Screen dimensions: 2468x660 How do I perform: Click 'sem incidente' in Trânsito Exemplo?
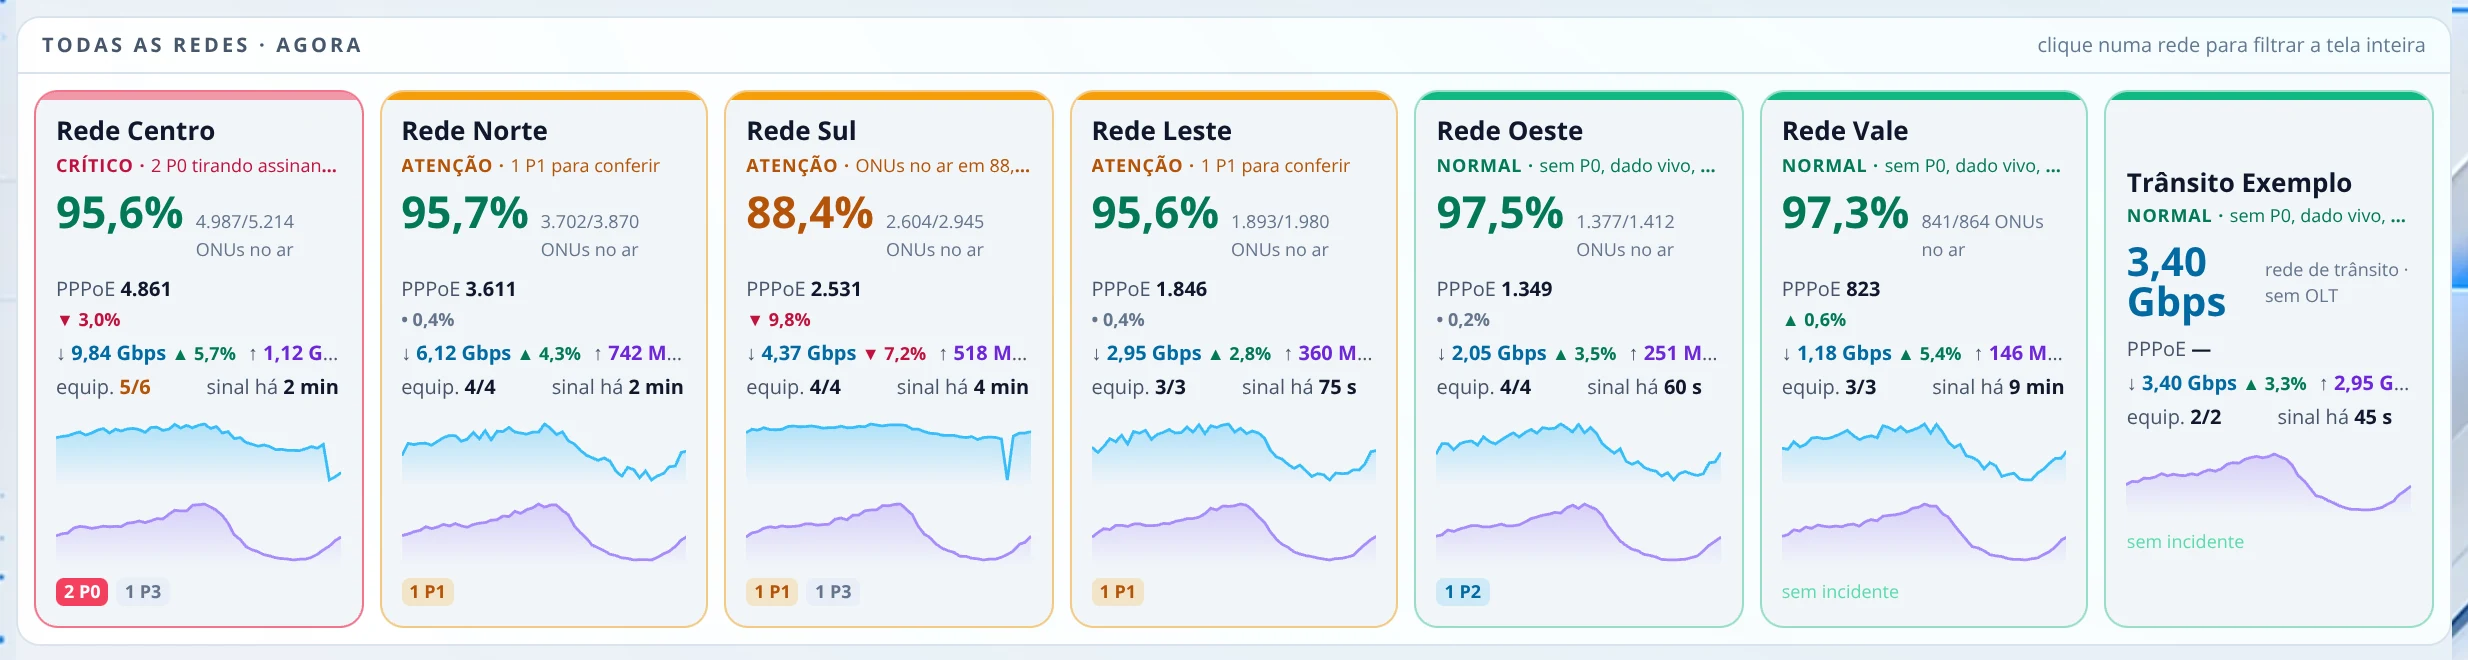coord(2185,542)
